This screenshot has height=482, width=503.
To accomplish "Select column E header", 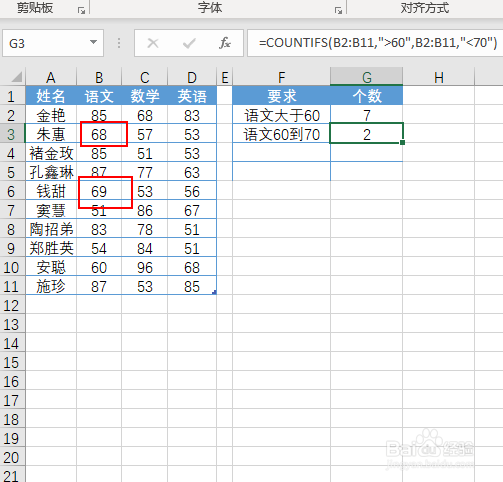I will tap(225, 77).
